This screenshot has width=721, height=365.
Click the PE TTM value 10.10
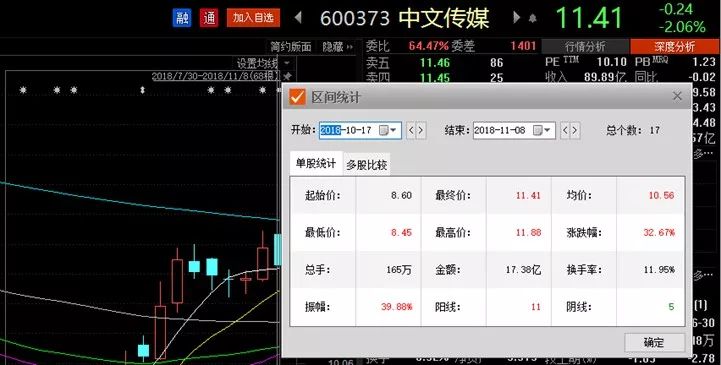(612, 62)
